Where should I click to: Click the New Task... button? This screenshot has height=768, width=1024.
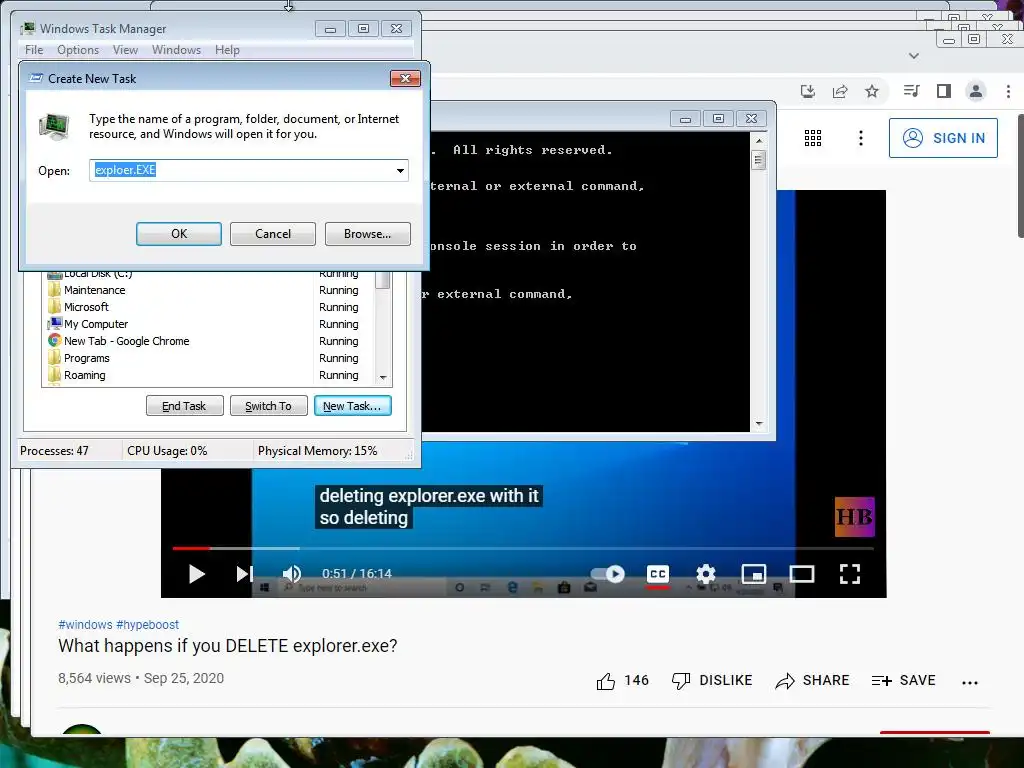pyautogui.click(x=353, y=406)
